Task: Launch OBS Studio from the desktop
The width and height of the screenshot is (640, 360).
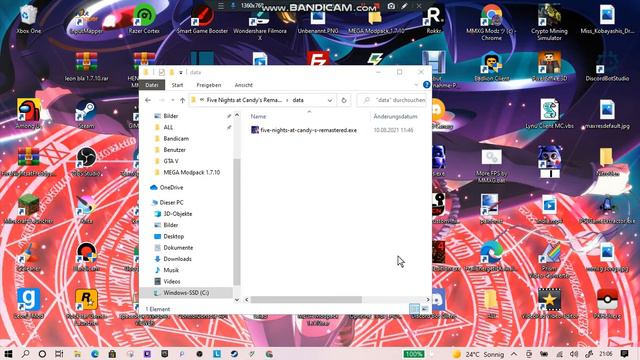Action: click(x=86, y=161)
